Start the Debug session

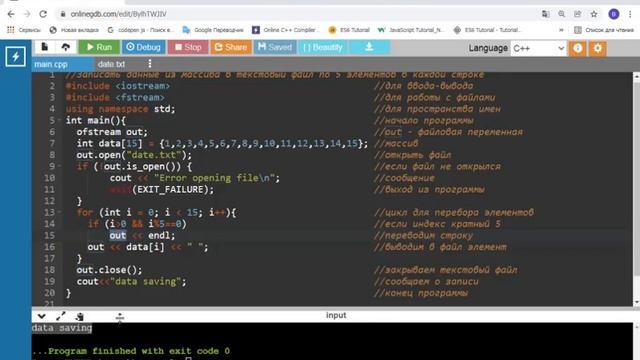click(143, 47)
